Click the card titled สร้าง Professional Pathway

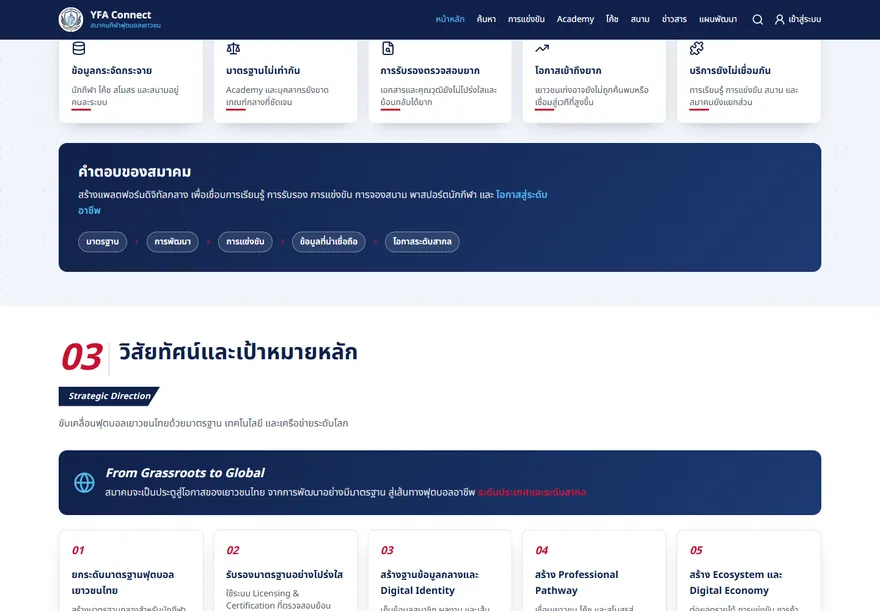pyautogui.click(x=594, y=571)
